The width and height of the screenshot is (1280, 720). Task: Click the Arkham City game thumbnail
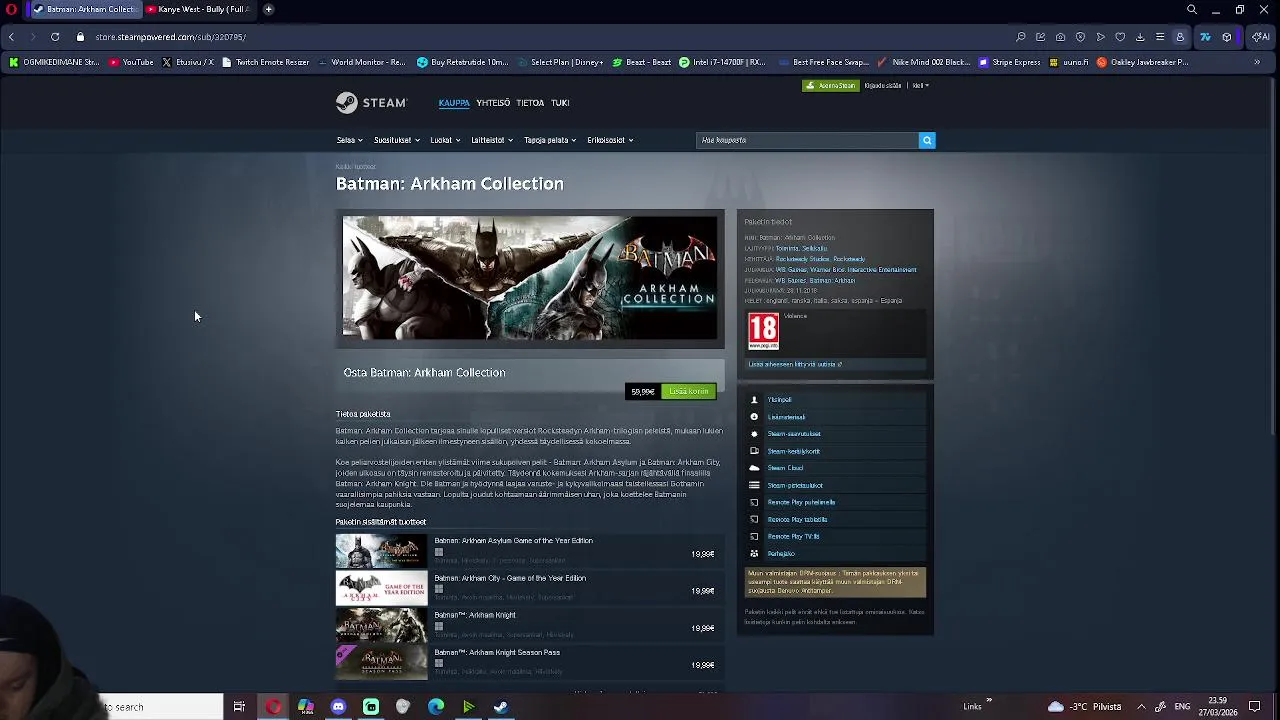tap(381, 588)
